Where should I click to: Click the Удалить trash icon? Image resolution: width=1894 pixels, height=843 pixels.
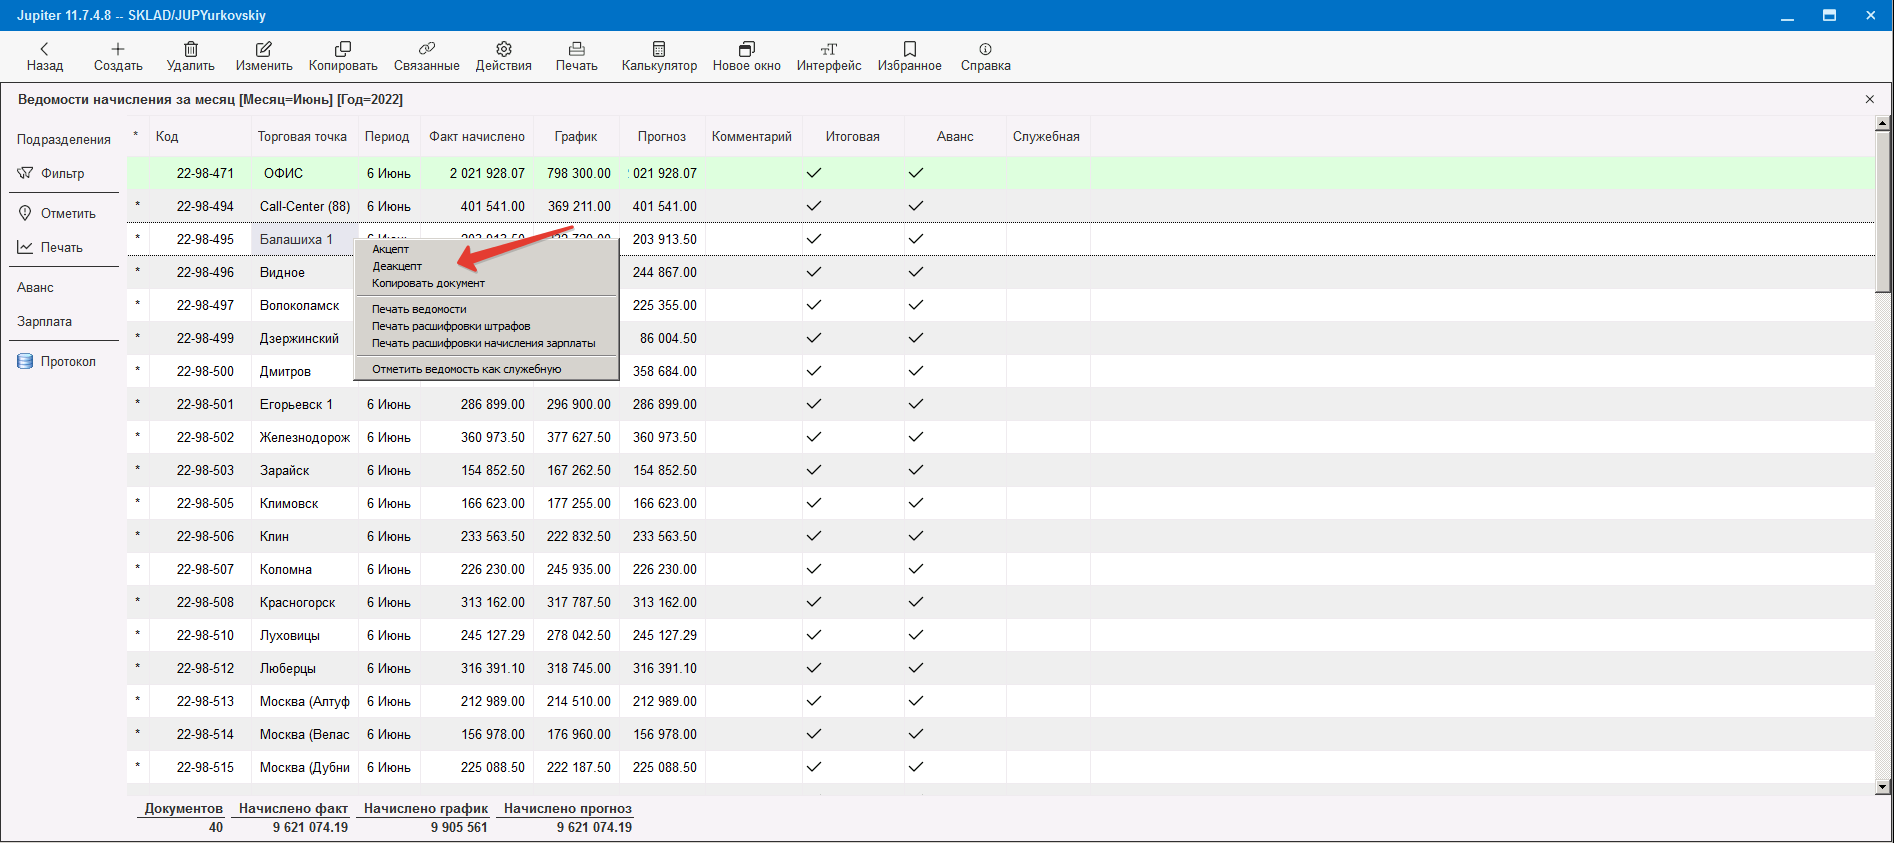click(x=191, y=48)
